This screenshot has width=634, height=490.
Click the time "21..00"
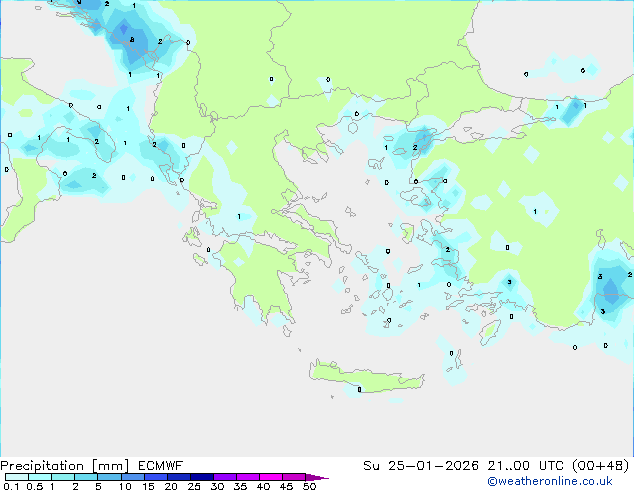point(508,466)
